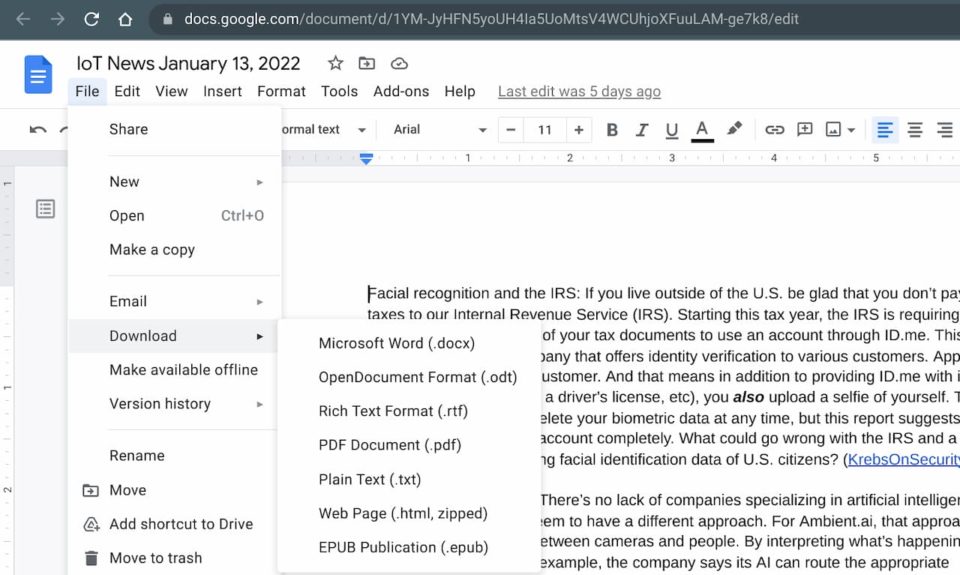Star the IoT News document

335,63
